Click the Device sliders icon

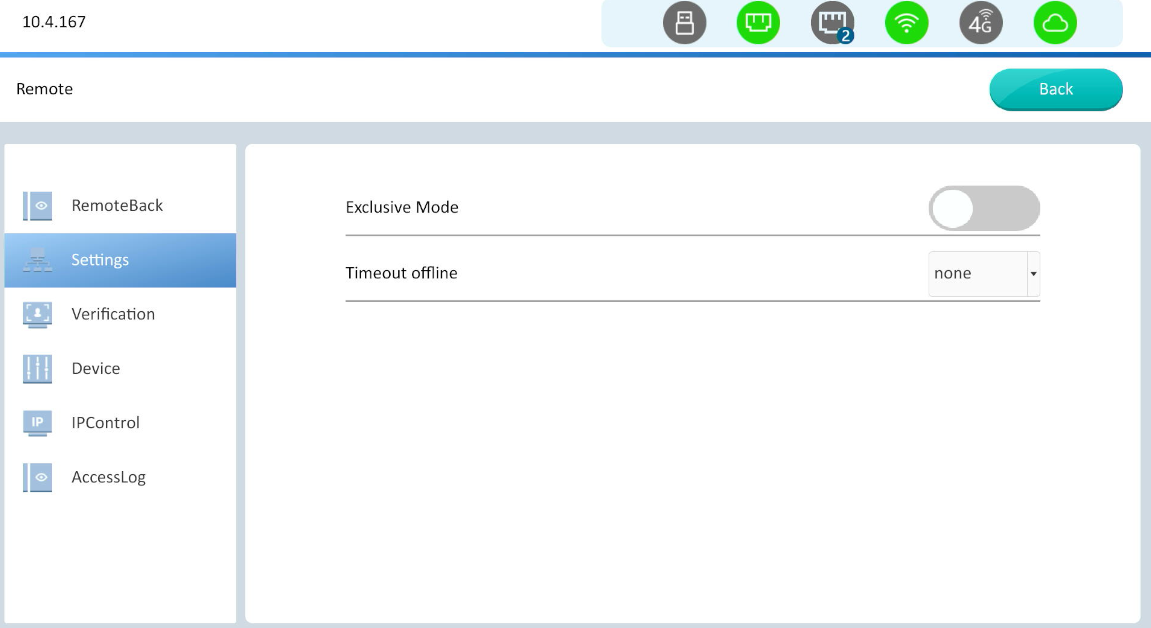[37, 369]
